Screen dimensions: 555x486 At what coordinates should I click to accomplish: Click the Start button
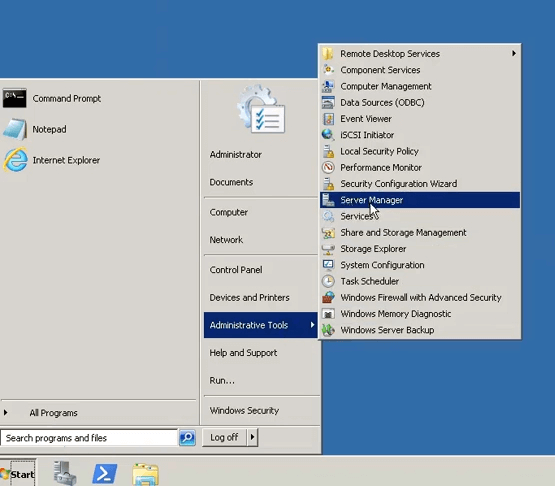[18, 474]
